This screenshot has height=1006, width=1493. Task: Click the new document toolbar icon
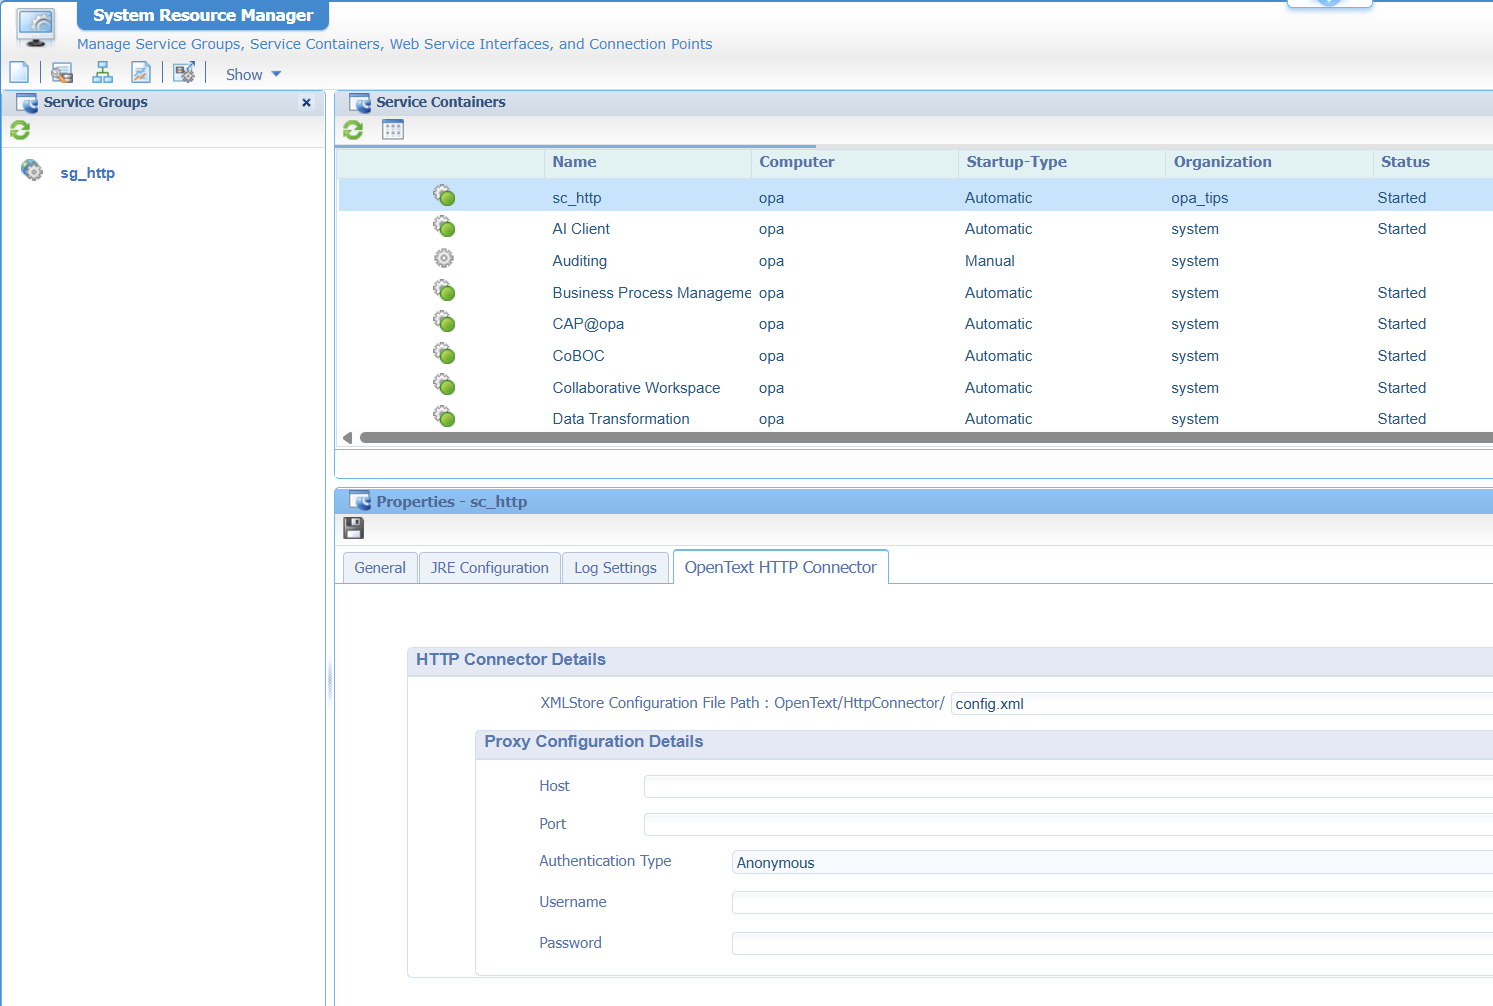(19, 72)
